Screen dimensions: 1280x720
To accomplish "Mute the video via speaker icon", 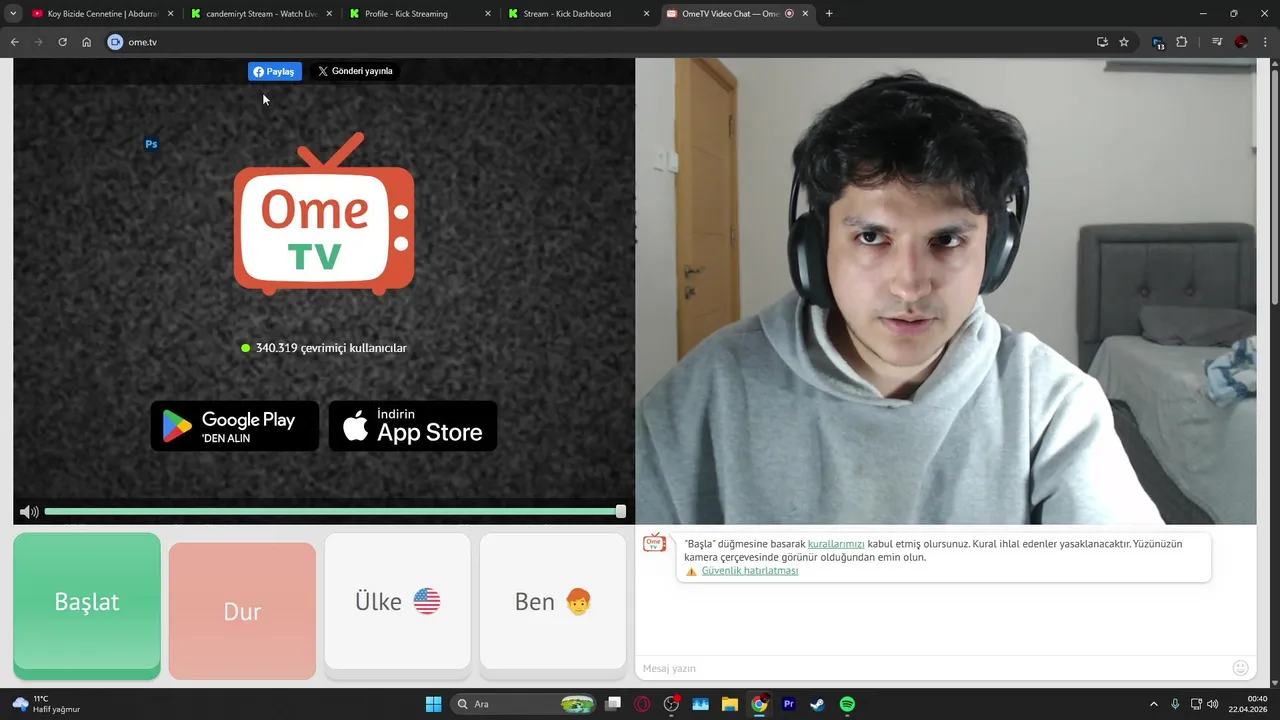I will coord(29,512).
